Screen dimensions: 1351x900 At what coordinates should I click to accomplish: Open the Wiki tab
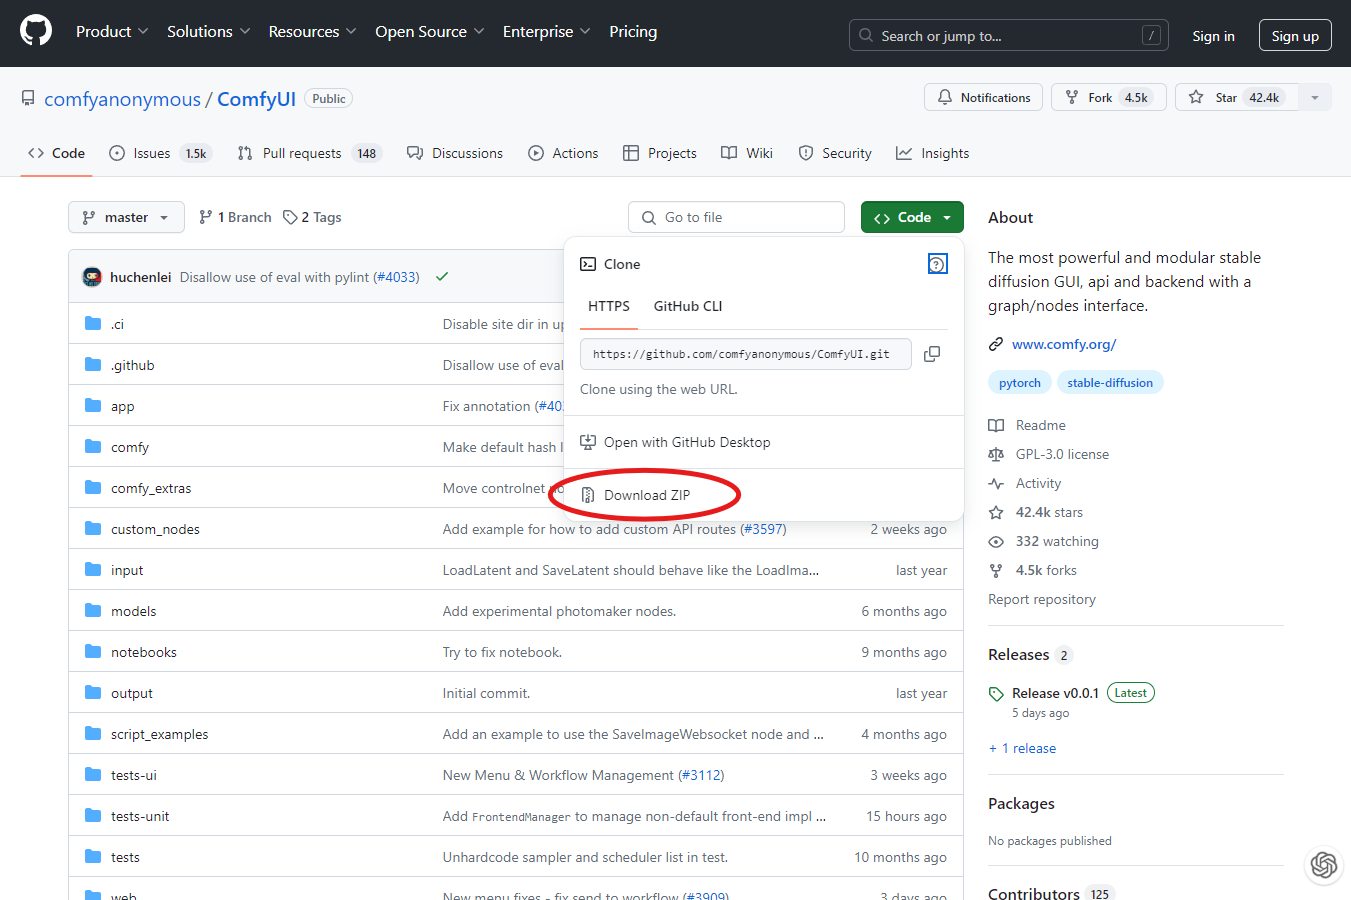[x=747, y=153]
